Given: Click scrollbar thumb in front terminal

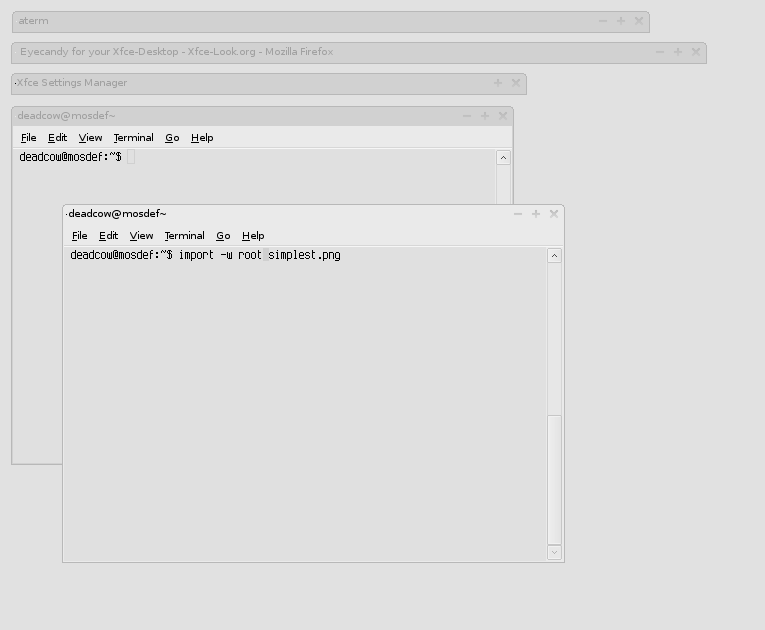Looking at the screenshot, I should 554,479.
